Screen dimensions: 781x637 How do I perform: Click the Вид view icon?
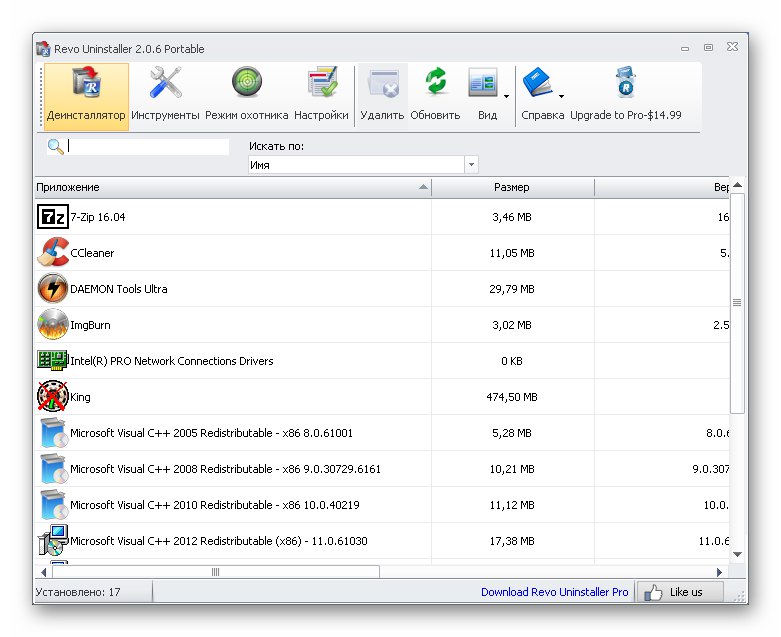click(x=483, y=83)
